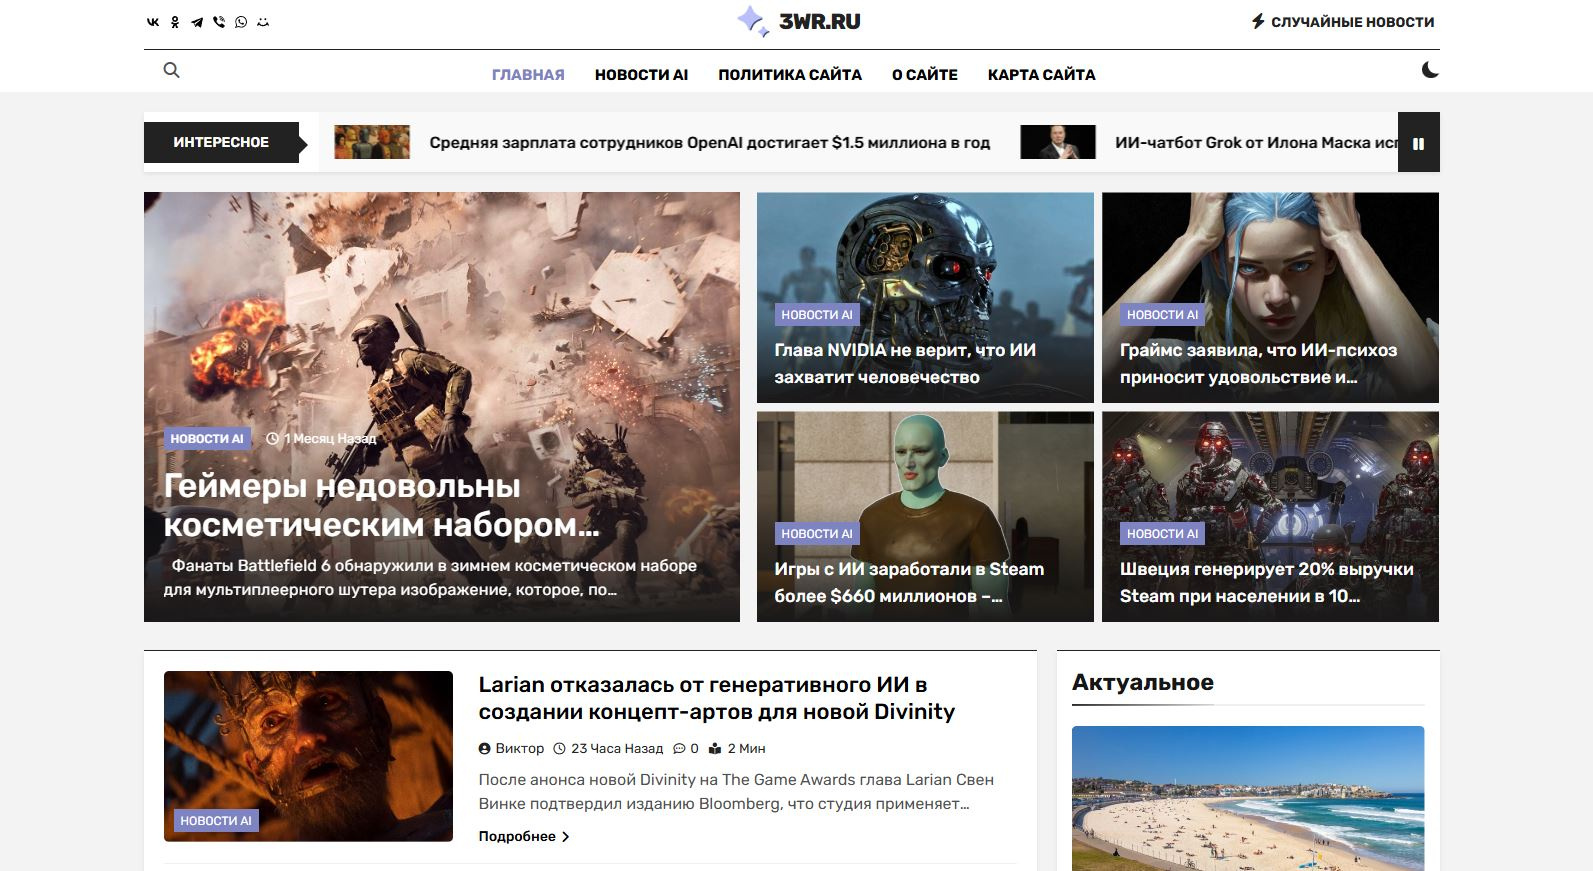The width and height of the screenshot is (1593, 871).
Task: Open author Виктор's page
Action: pyautogui.click(x=520, y=749)
